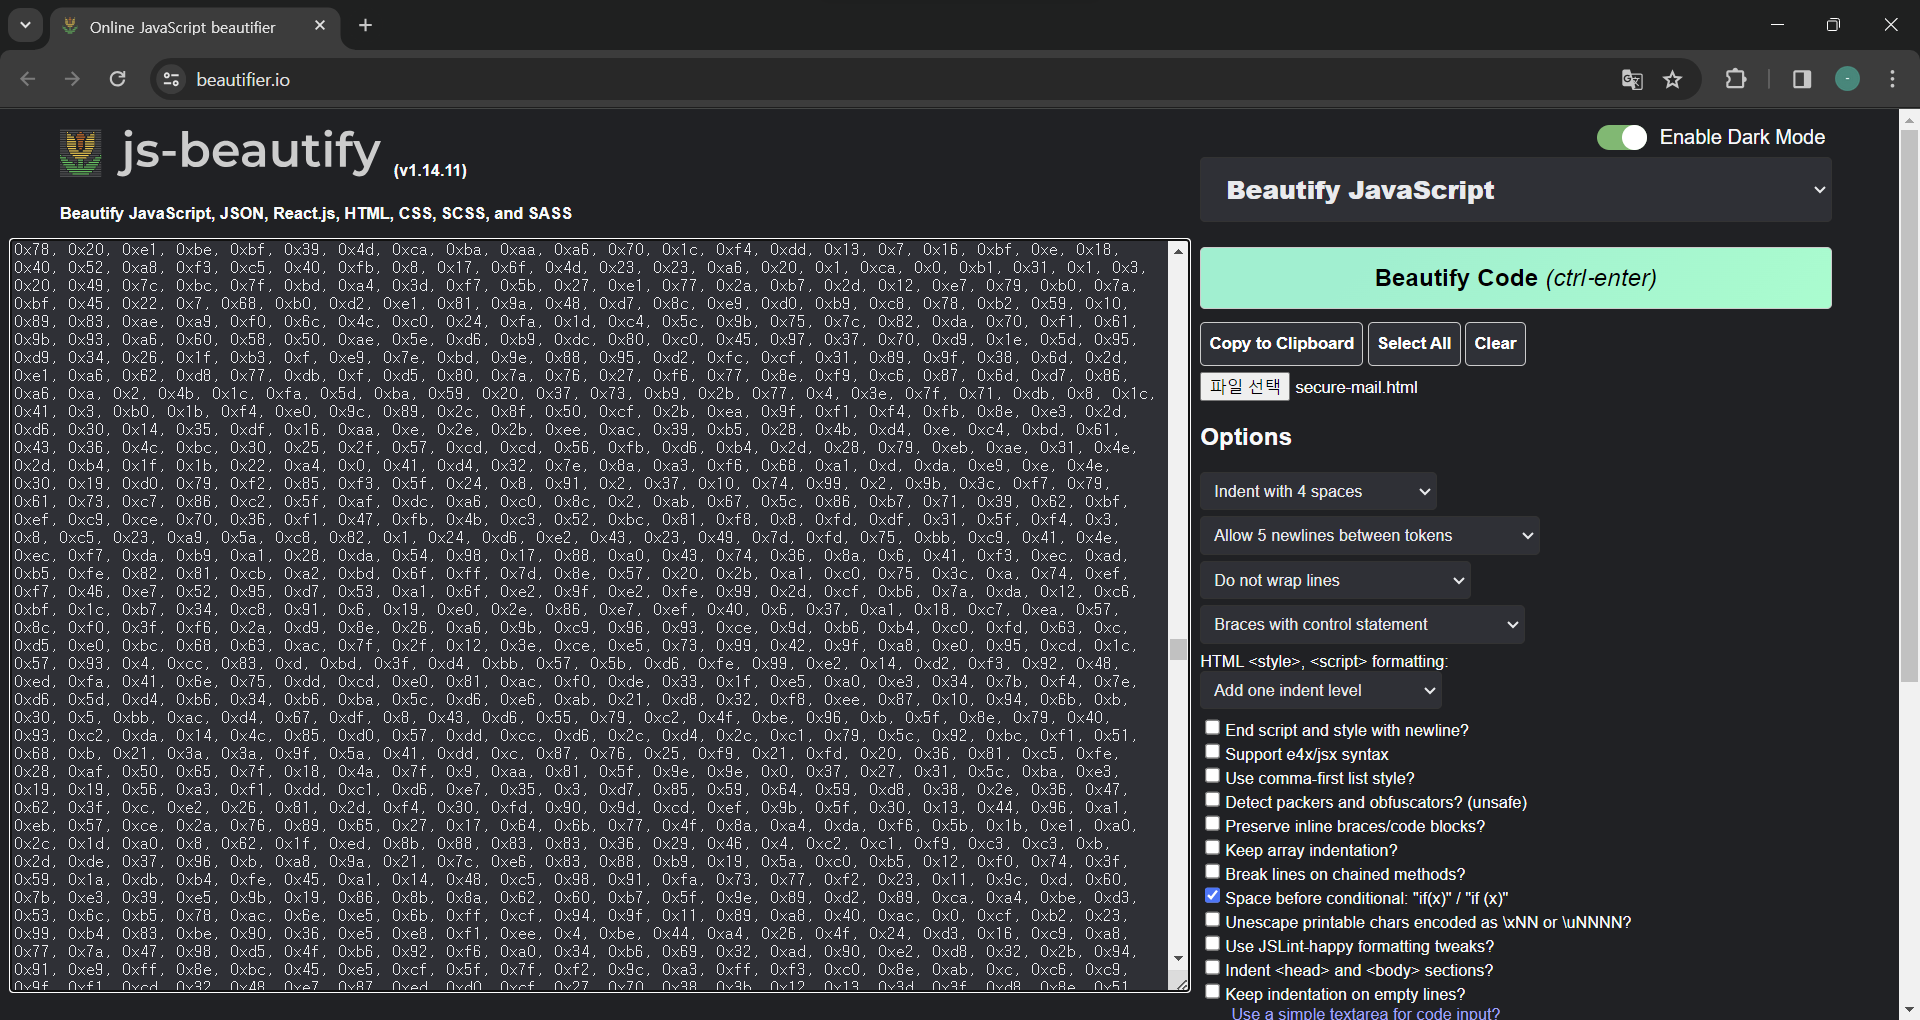Open the tab search dropdown arrow
The height and width of the screenshot is (1020, 1920).
point(26,26)
